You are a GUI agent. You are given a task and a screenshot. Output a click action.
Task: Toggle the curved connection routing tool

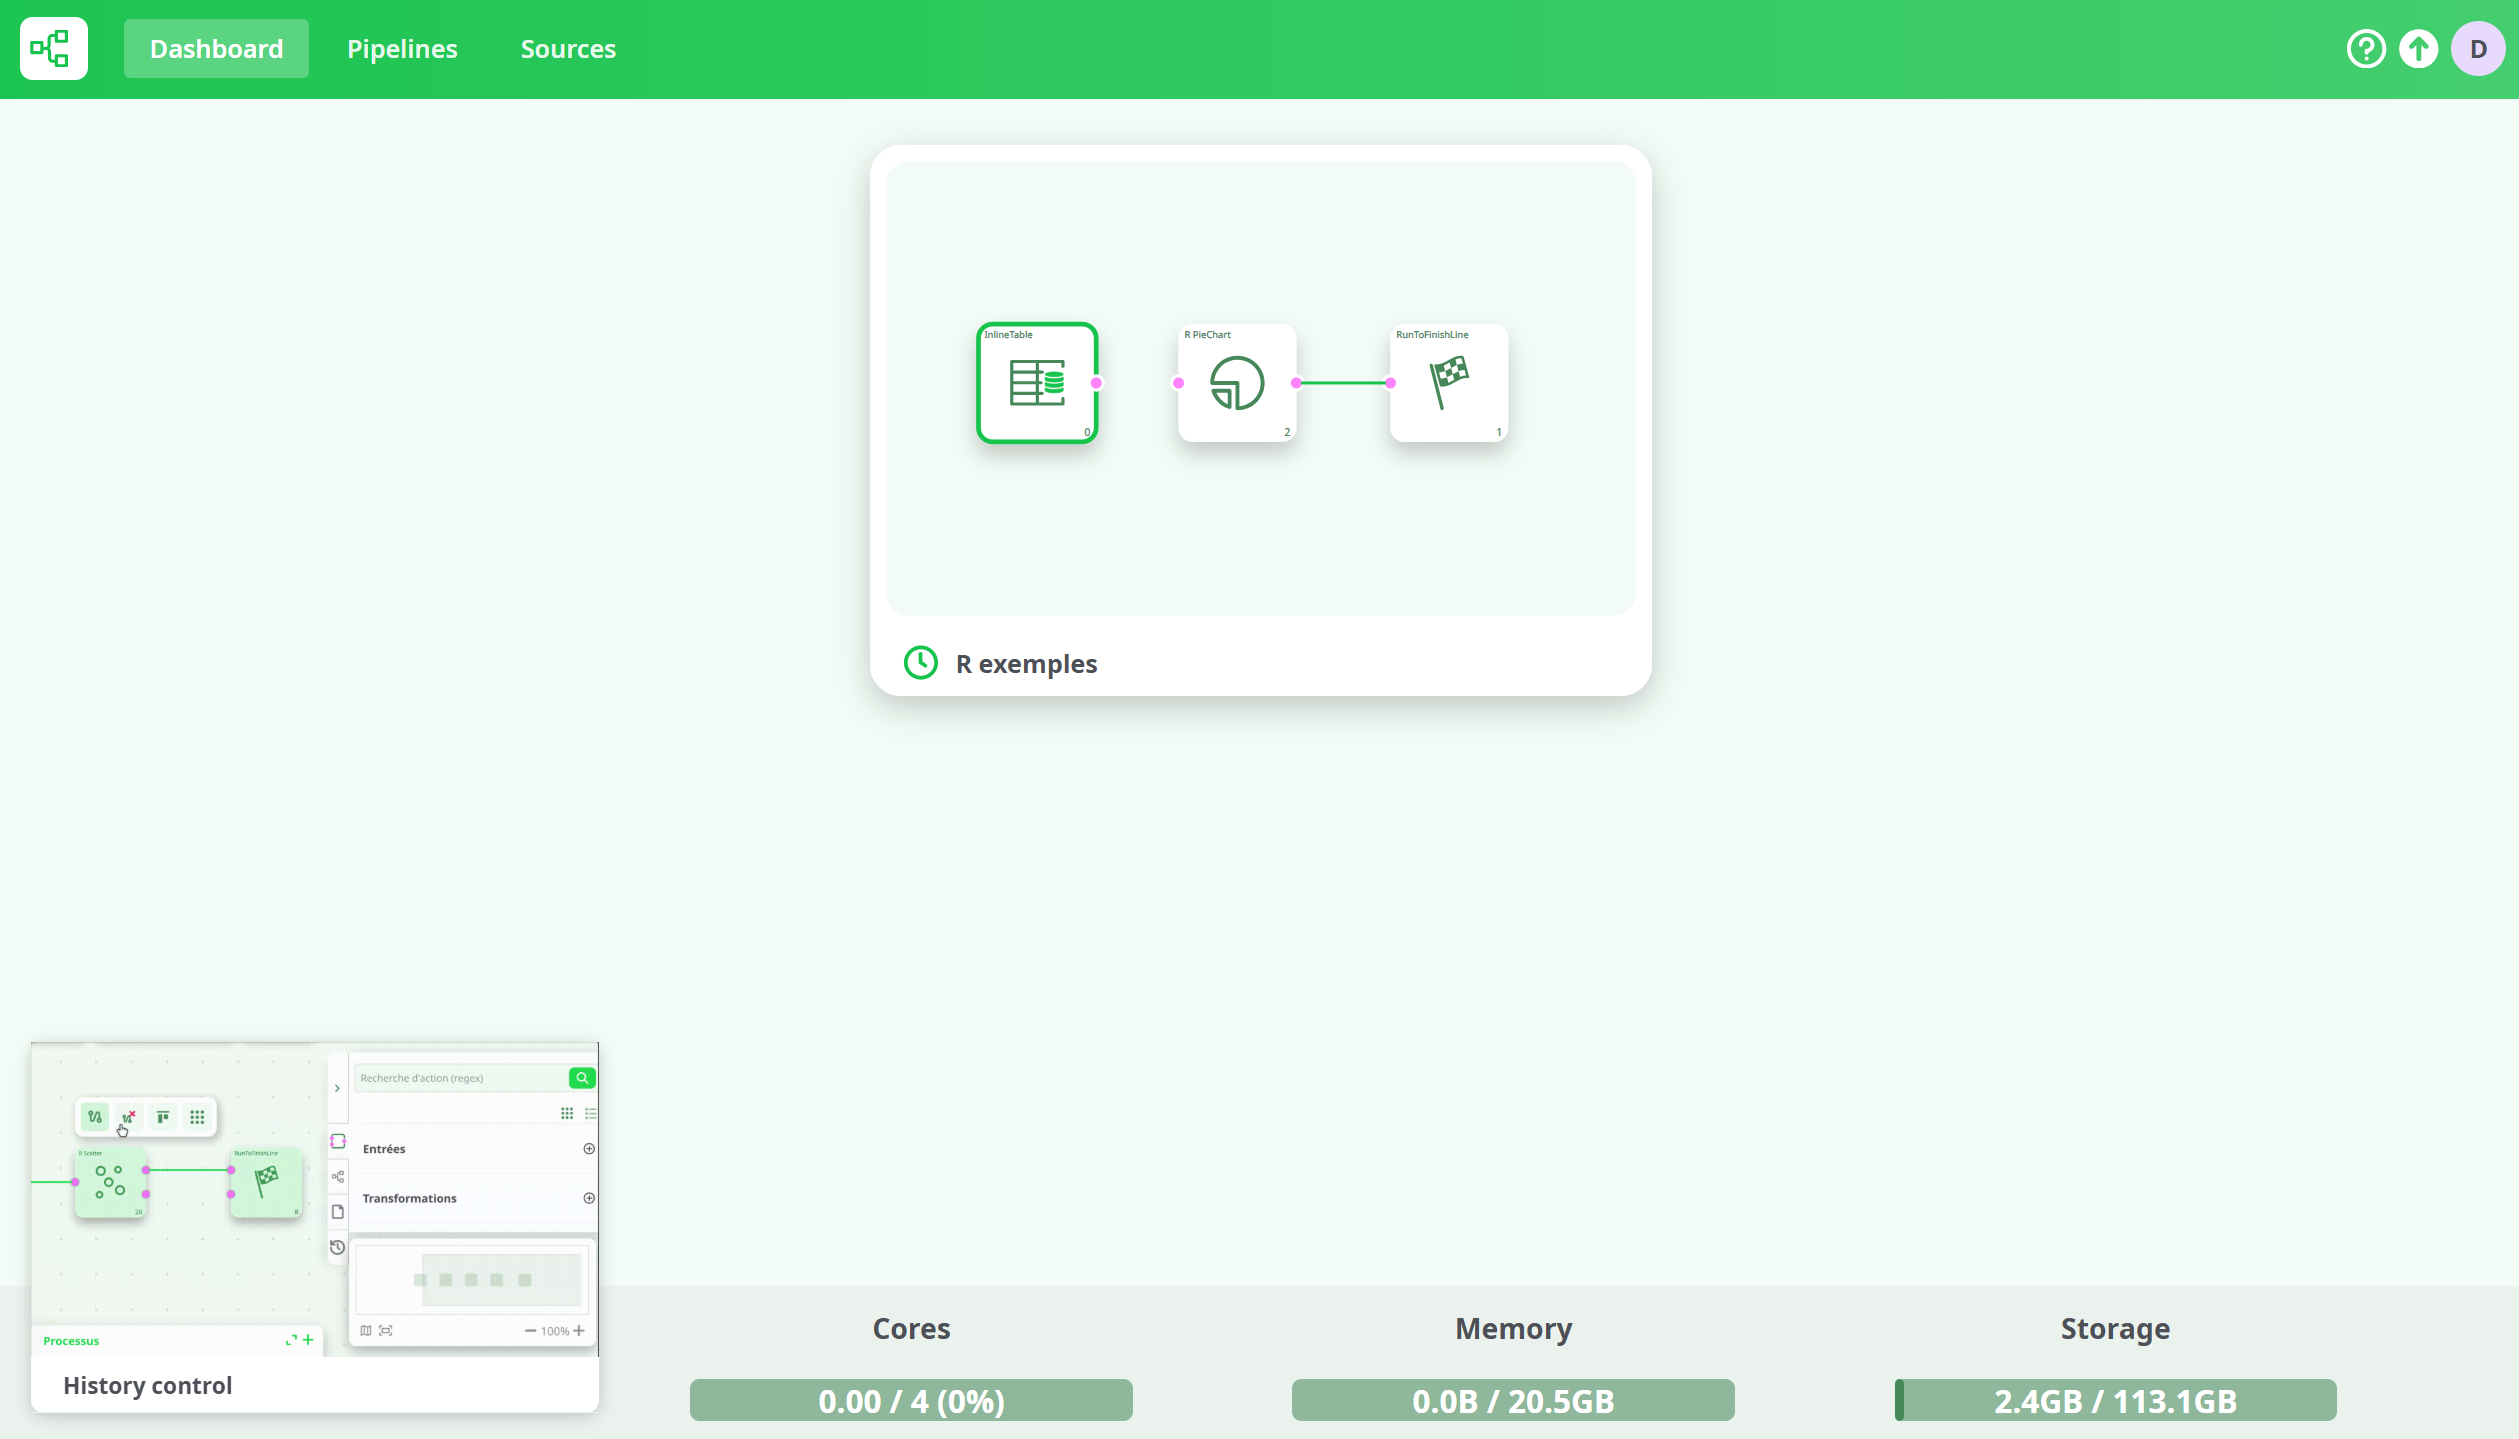[x=96, y=1117]
